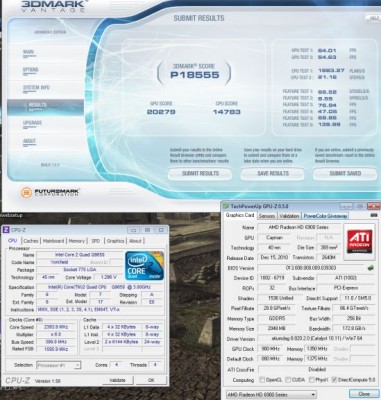This screenshot has width=381, height=400.
Task: Click the GPU-Z title bar app icon
Action: pos(226,206)
